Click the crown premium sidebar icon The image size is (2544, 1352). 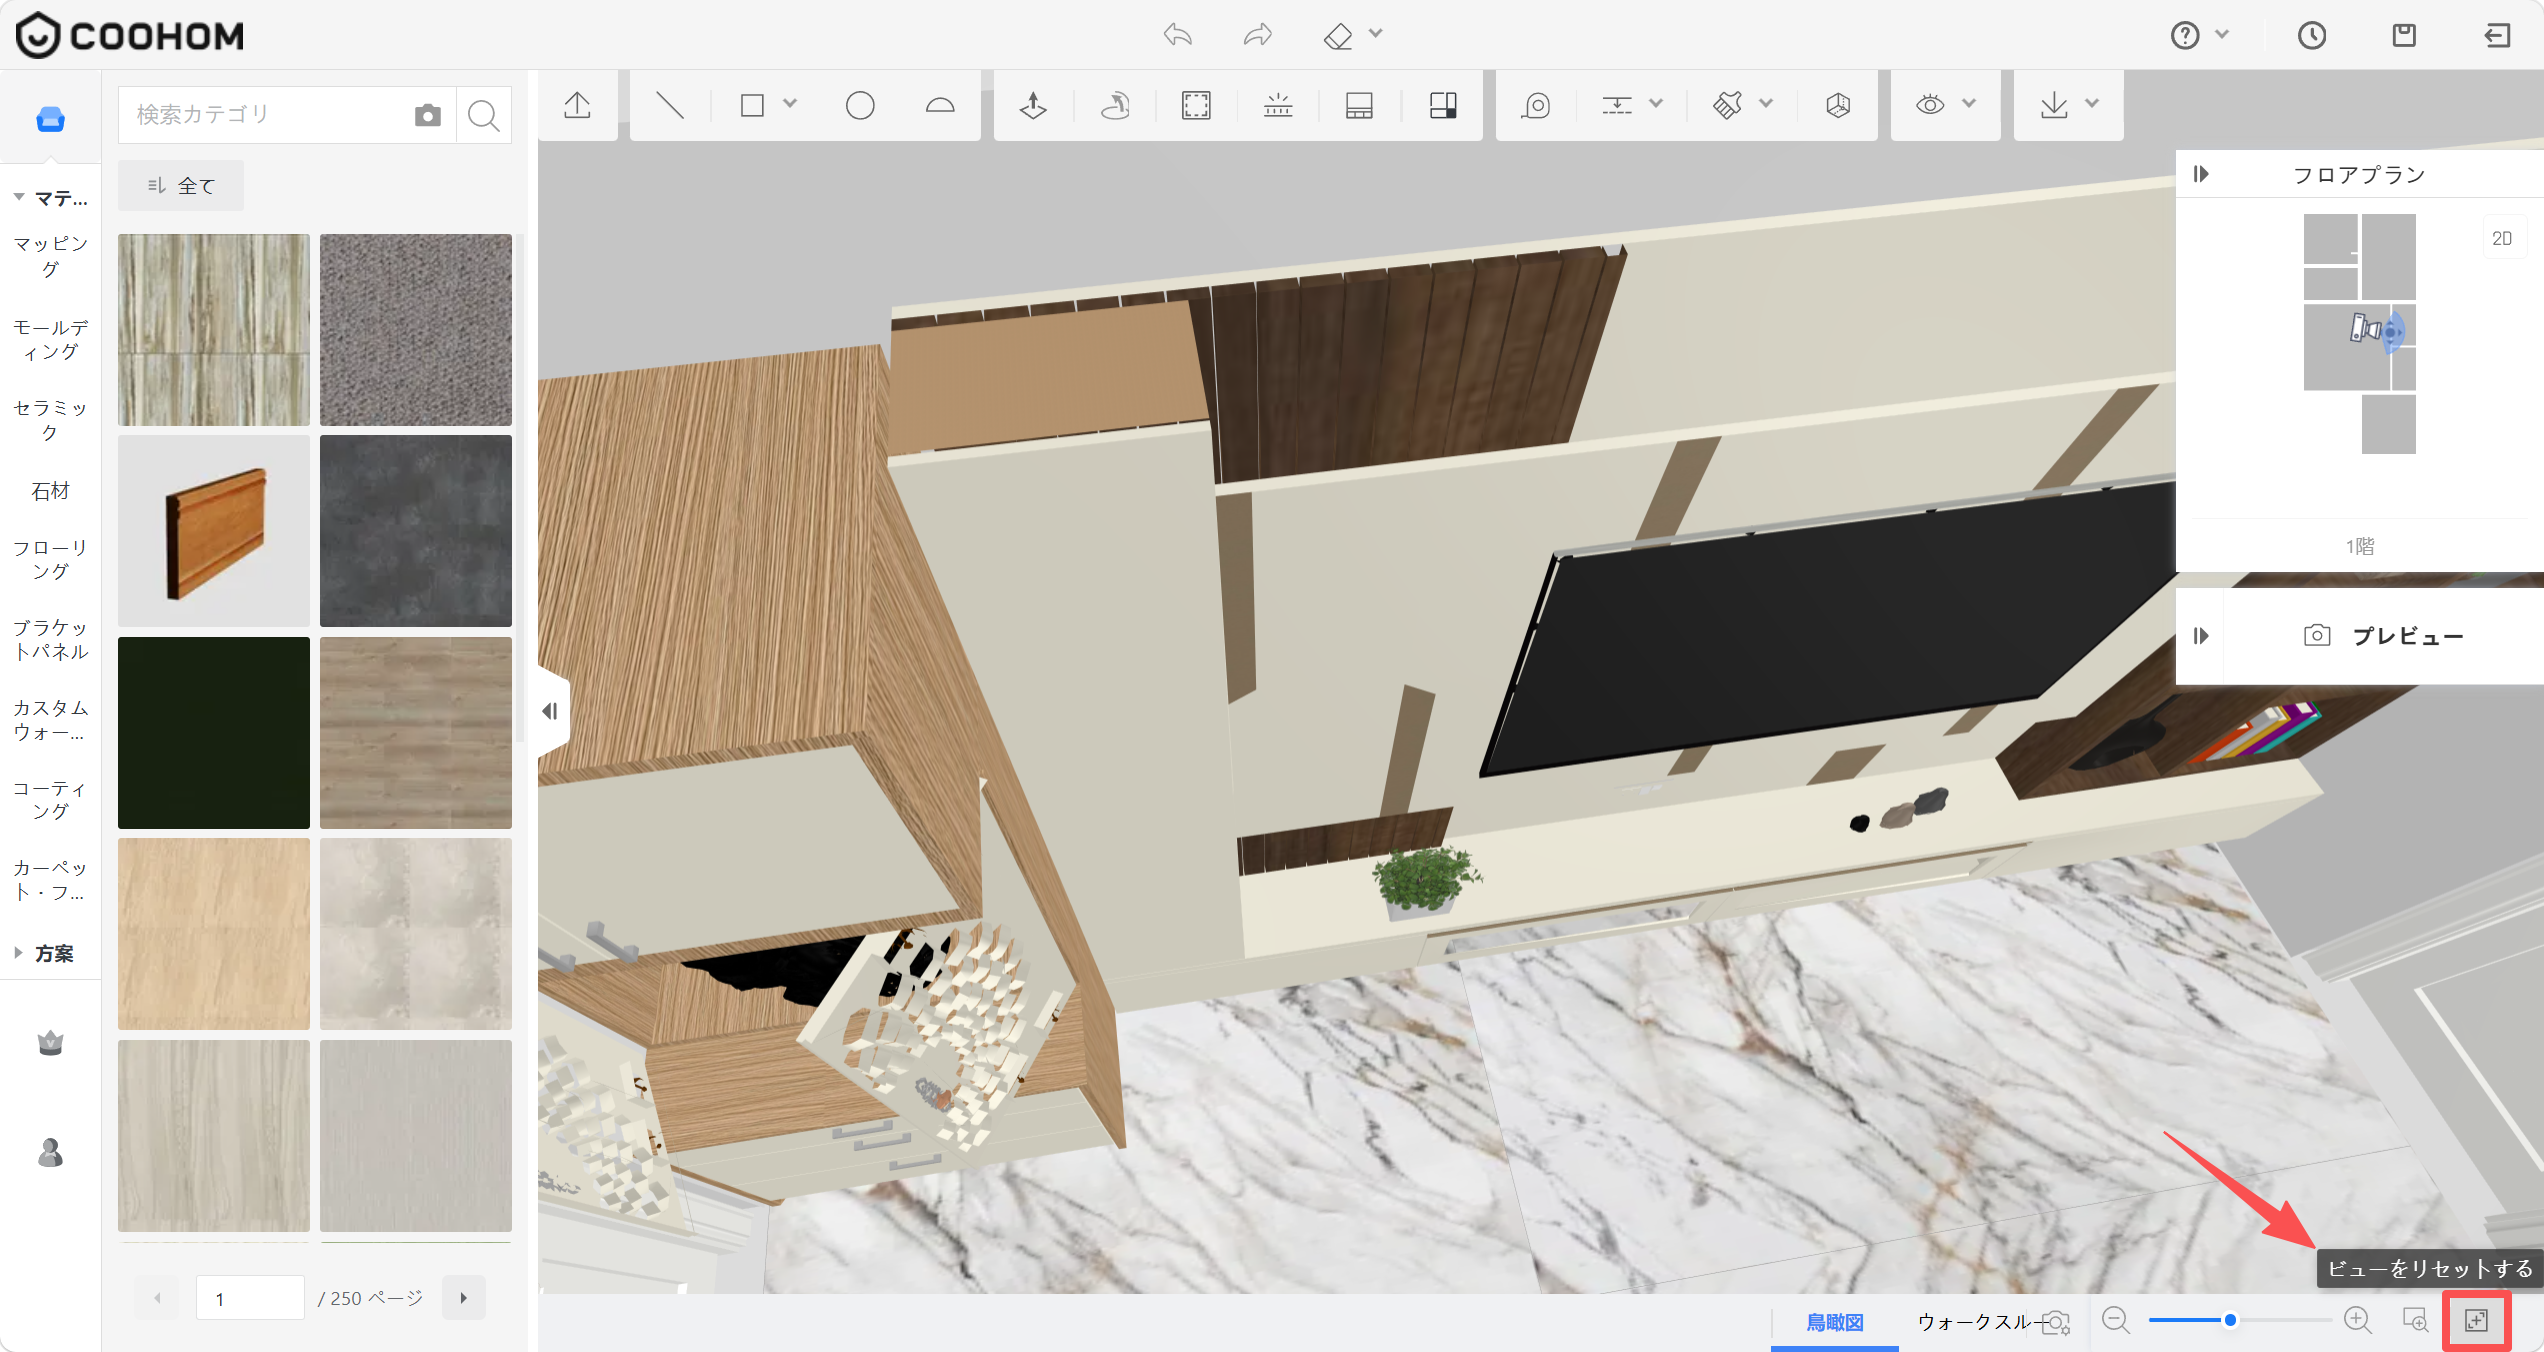point(50,1043)
